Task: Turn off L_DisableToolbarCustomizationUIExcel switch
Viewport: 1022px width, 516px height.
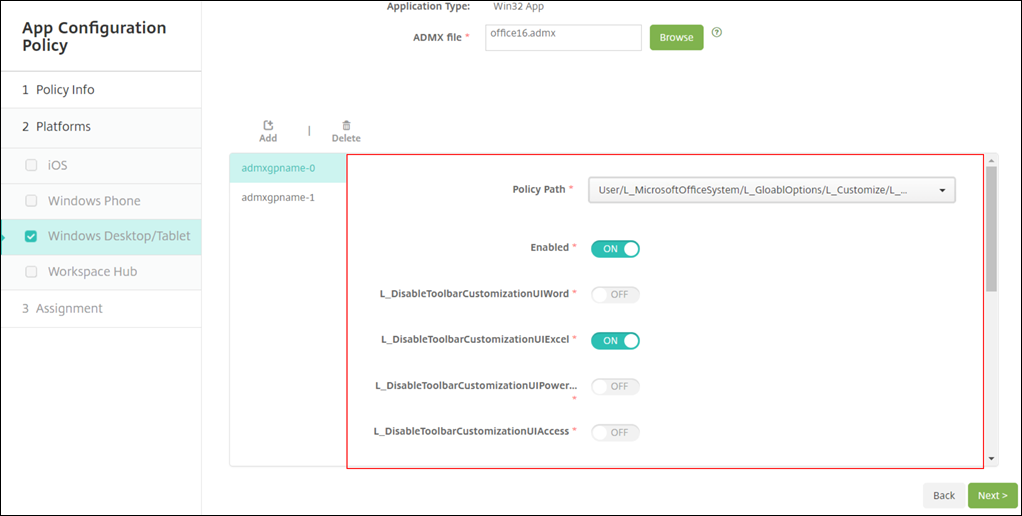Action: [615, 341]
